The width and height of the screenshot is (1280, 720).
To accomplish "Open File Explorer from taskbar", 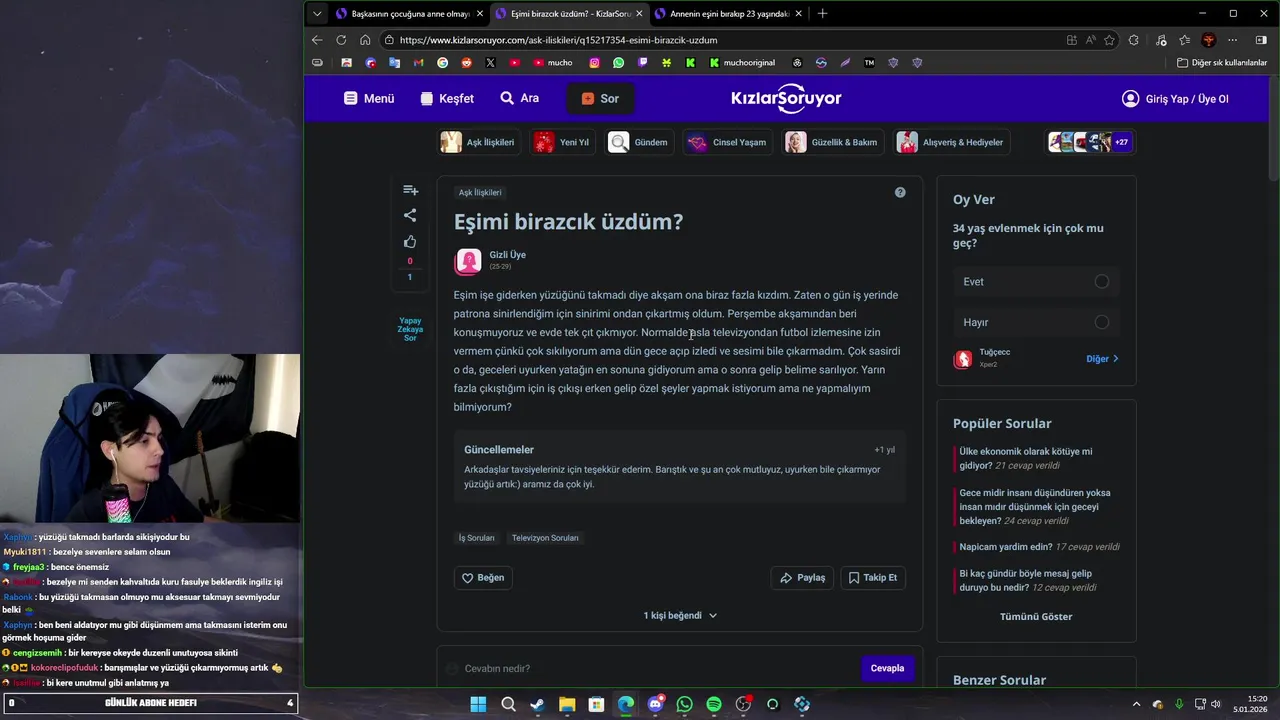I will pos(567,704).
